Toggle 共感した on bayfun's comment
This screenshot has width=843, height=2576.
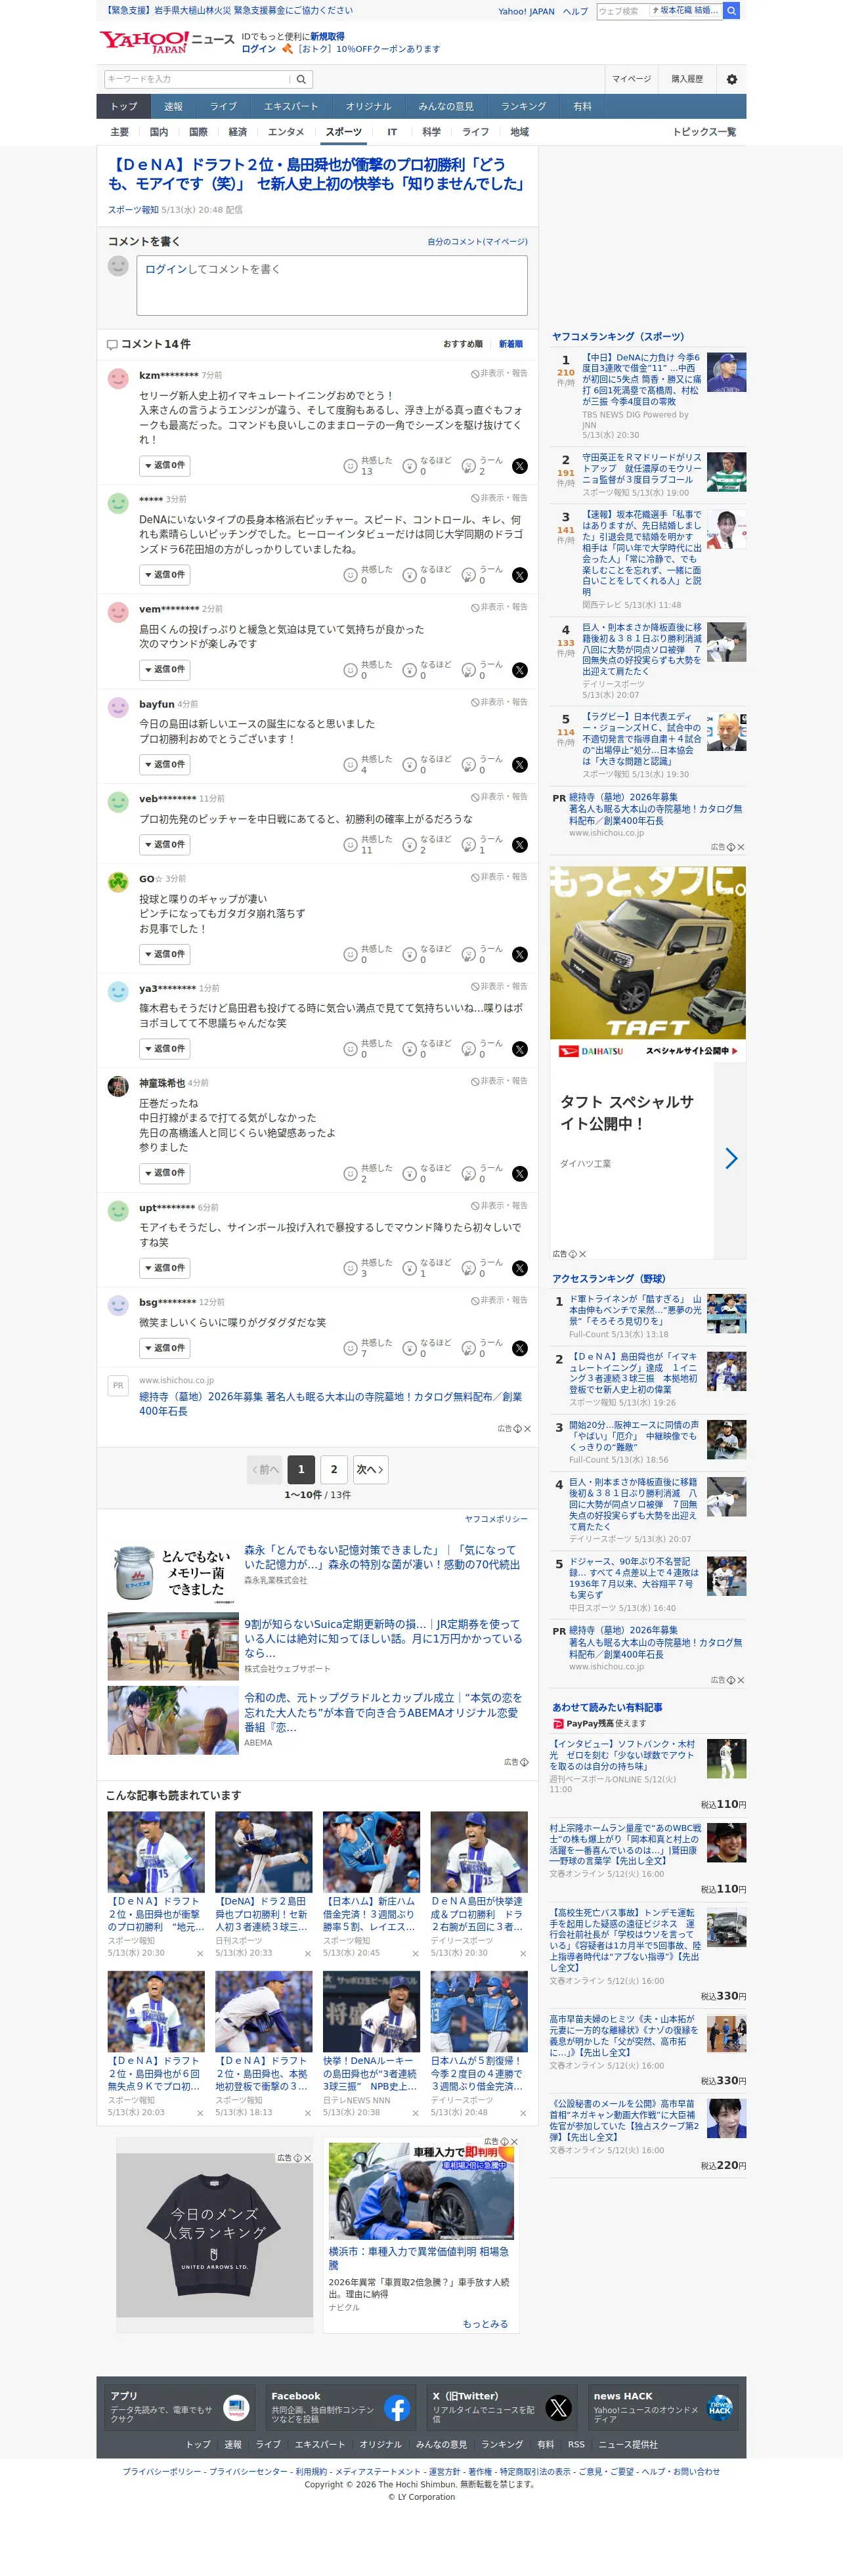point(350,765)
